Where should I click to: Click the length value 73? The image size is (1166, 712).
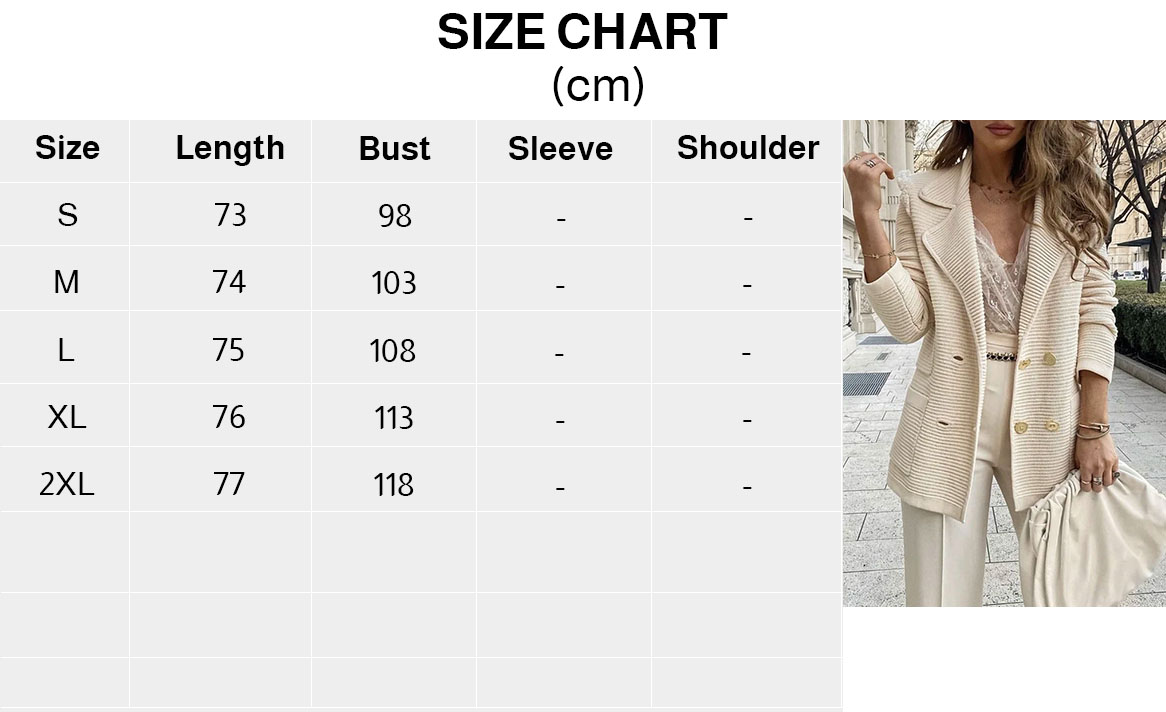point(230,215)
